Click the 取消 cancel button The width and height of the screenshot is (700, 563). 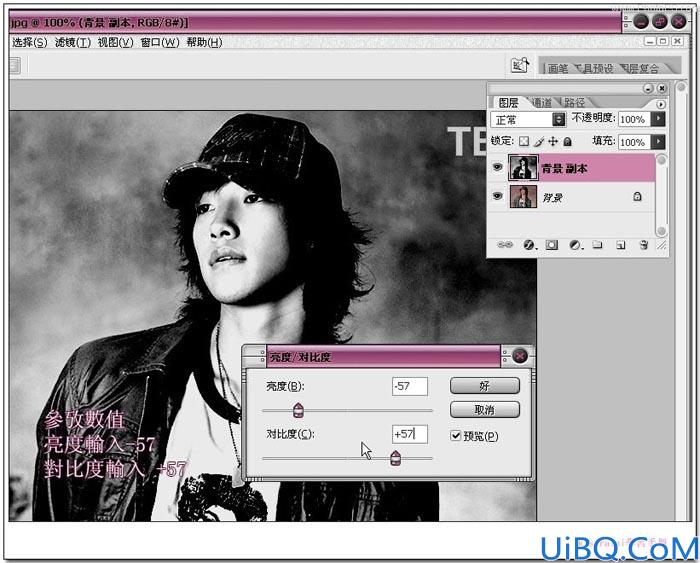tap(484, 409)
